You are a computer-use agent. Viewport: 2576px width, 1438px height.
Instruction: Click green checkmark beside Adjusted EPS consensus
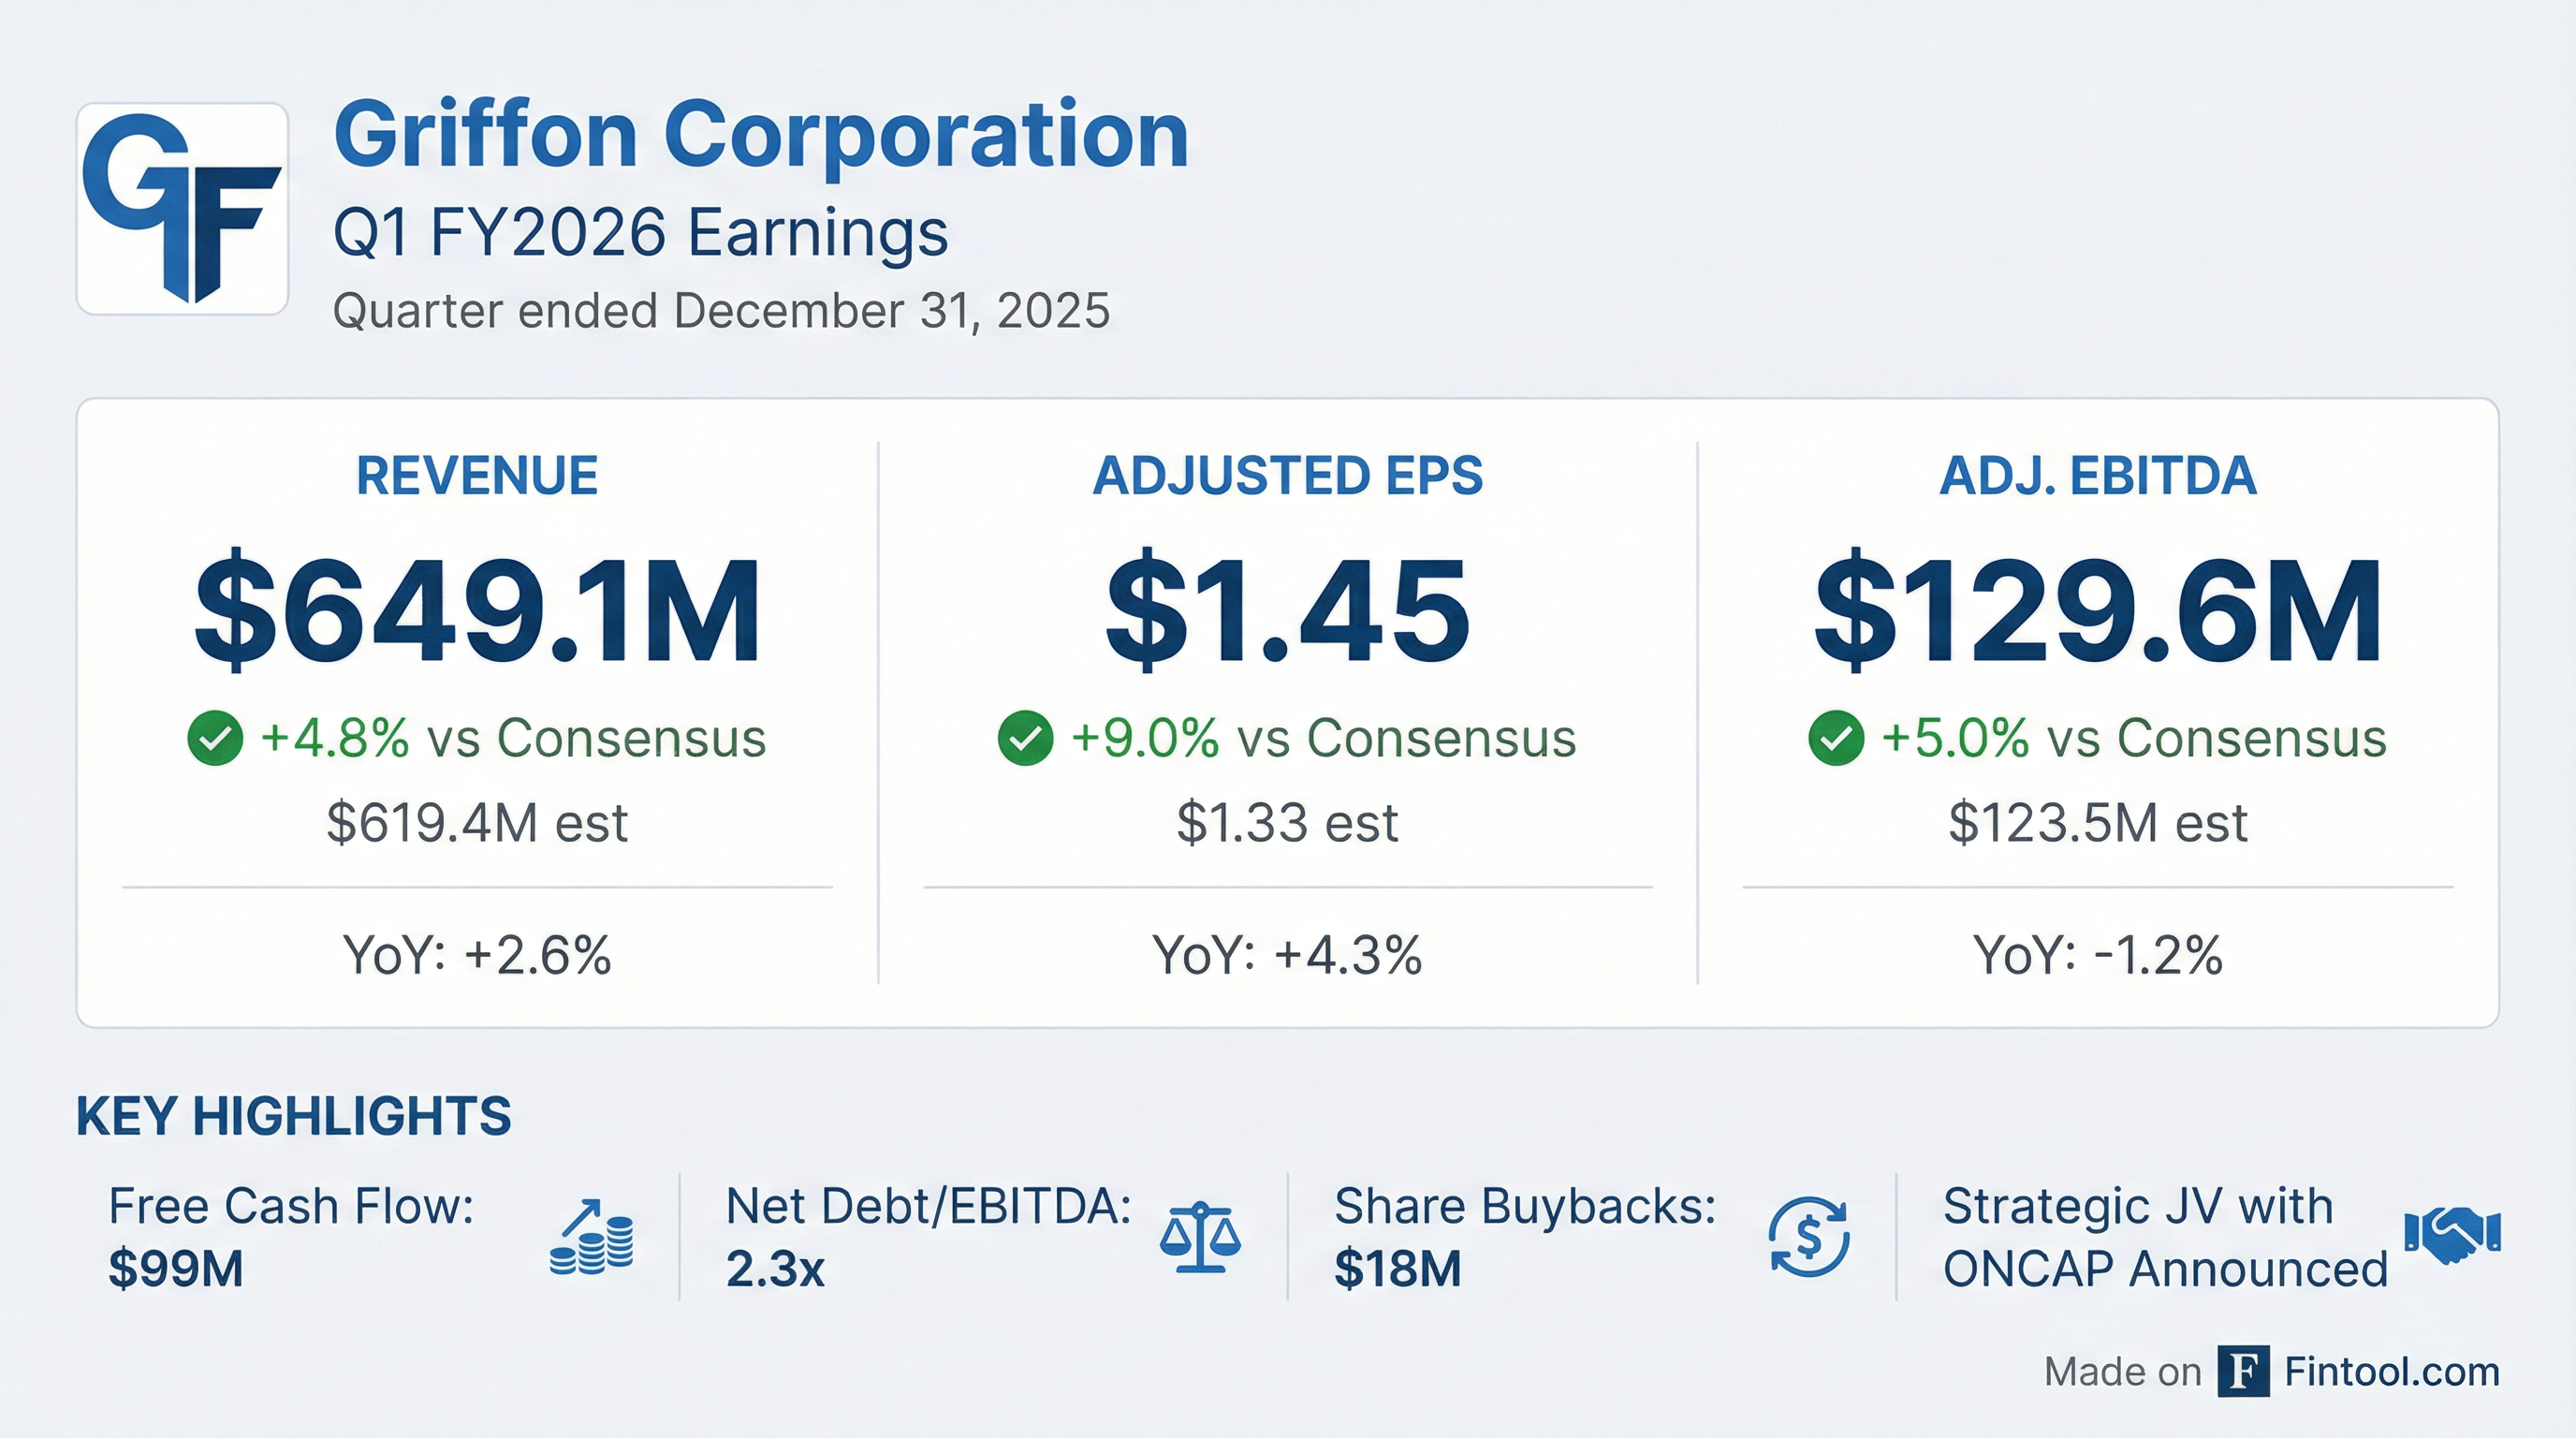1025,739
